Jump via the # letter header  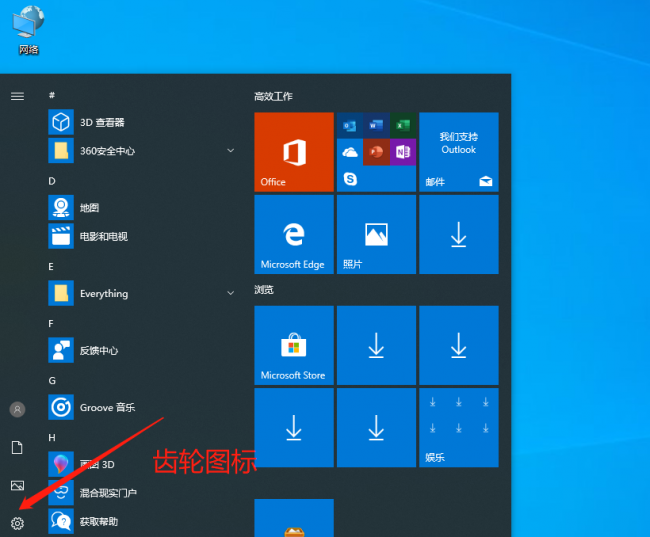[x=52, y=95]
